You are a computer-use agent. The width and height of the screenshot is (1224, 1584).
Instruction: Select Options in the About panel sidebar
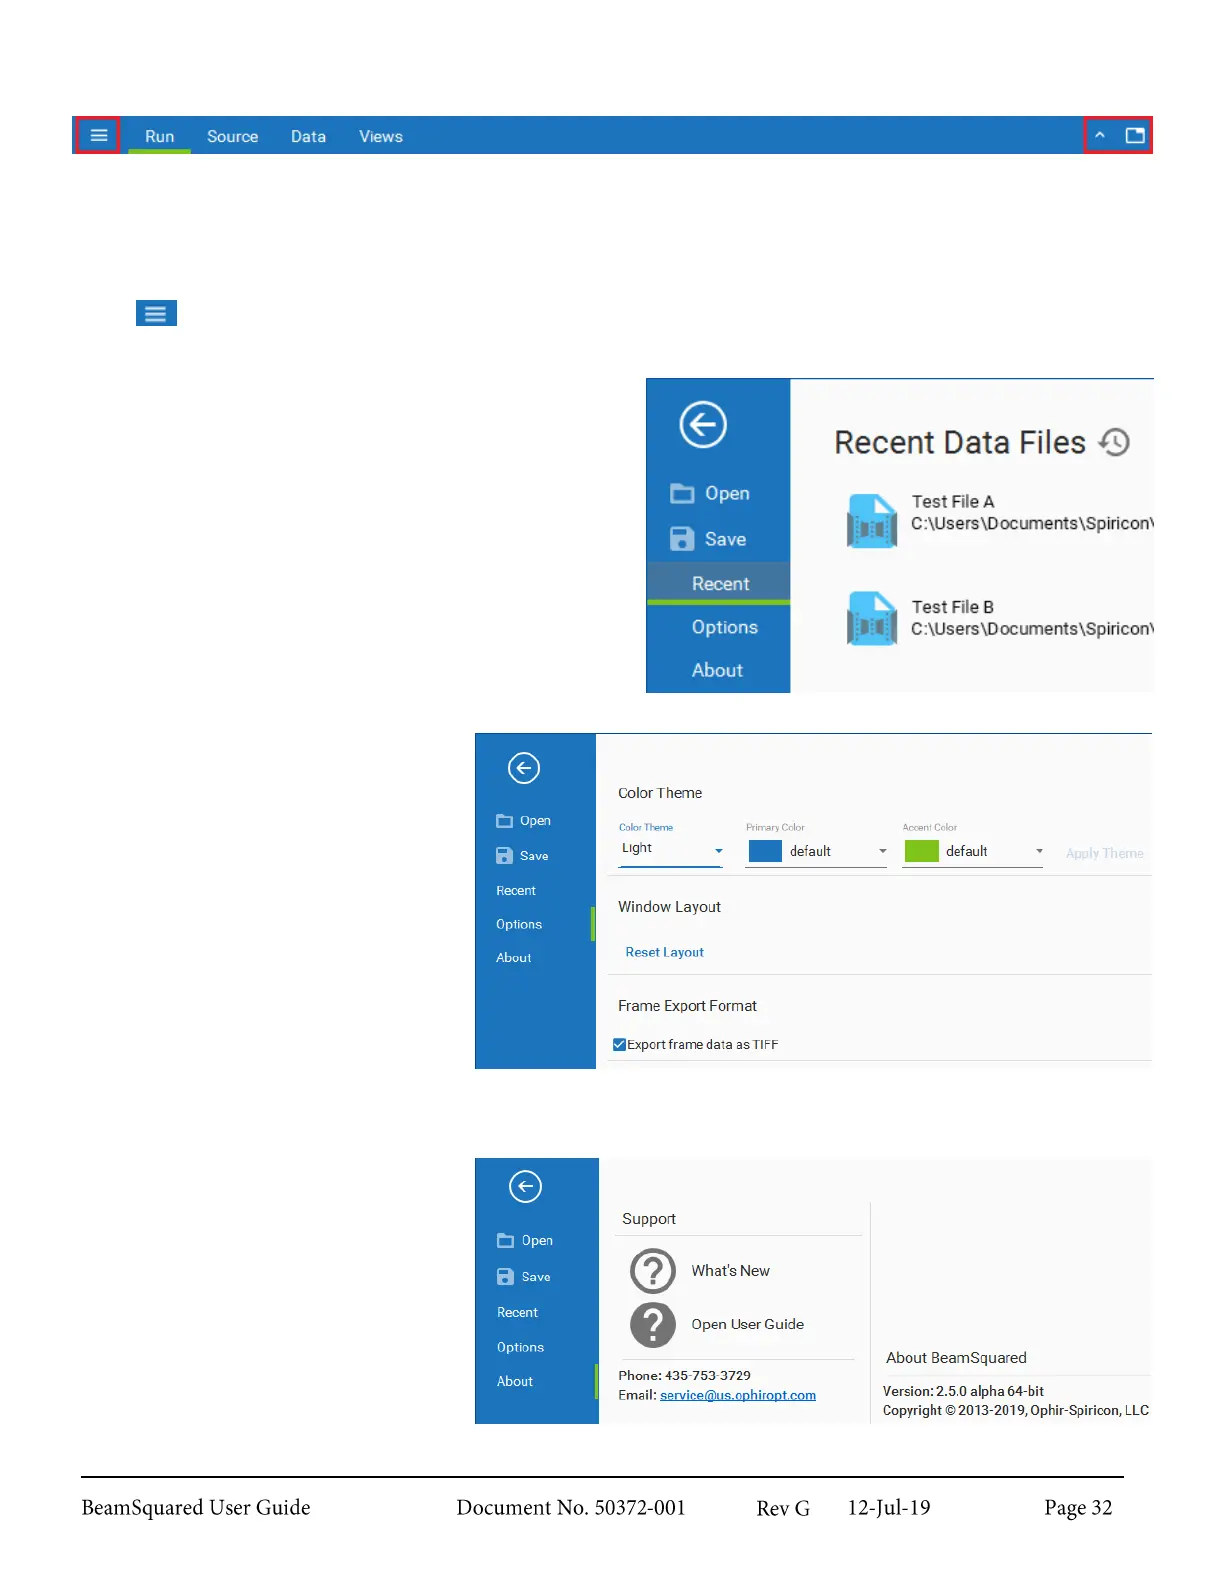(x=520, y=1347)
